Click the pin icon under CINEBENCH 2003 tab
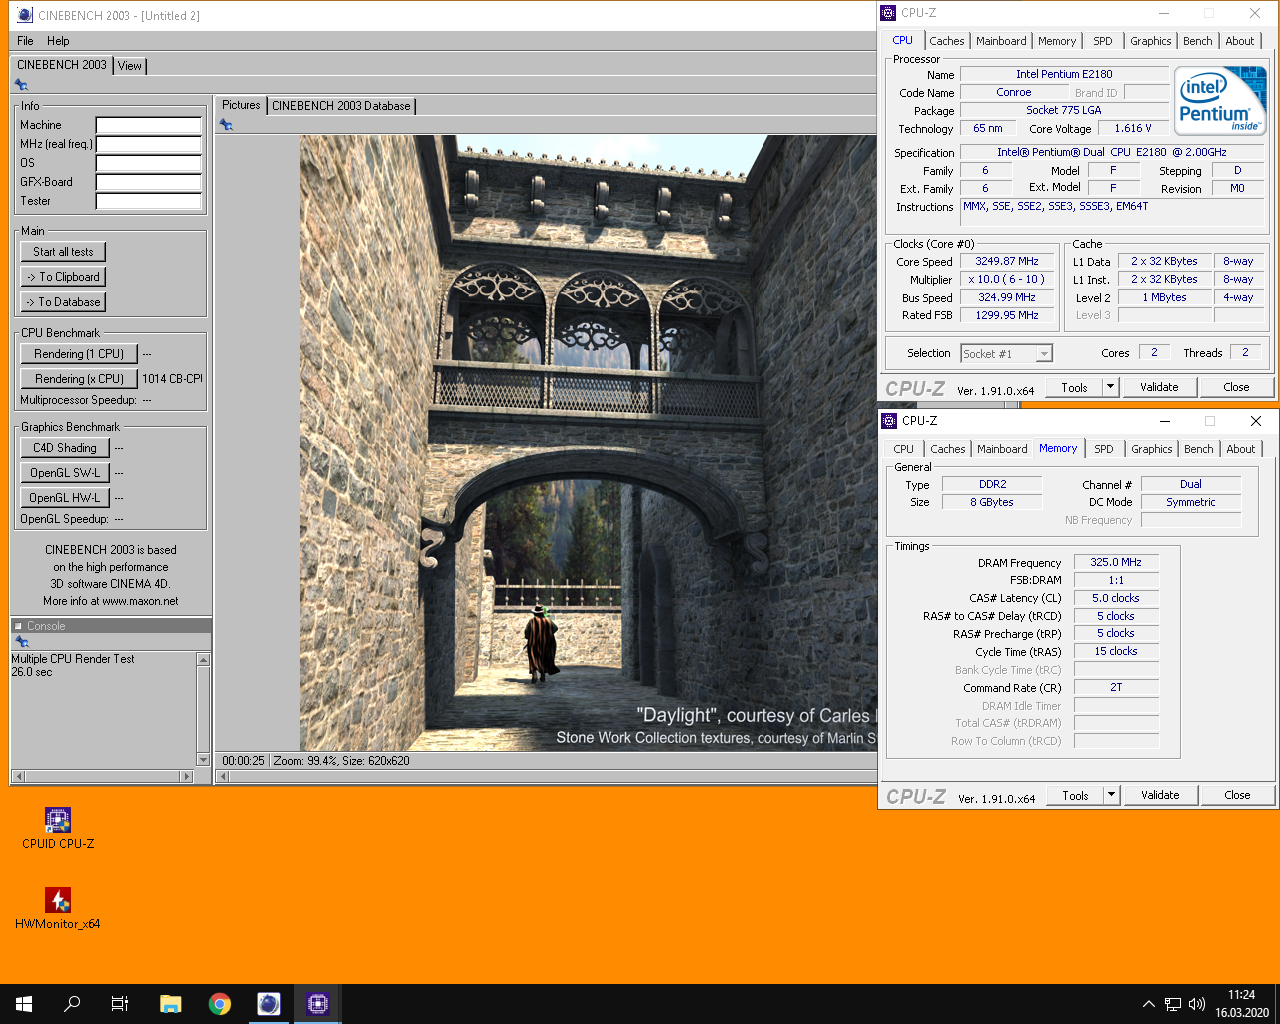The image size is (1280, 1024). click(21, 85)
